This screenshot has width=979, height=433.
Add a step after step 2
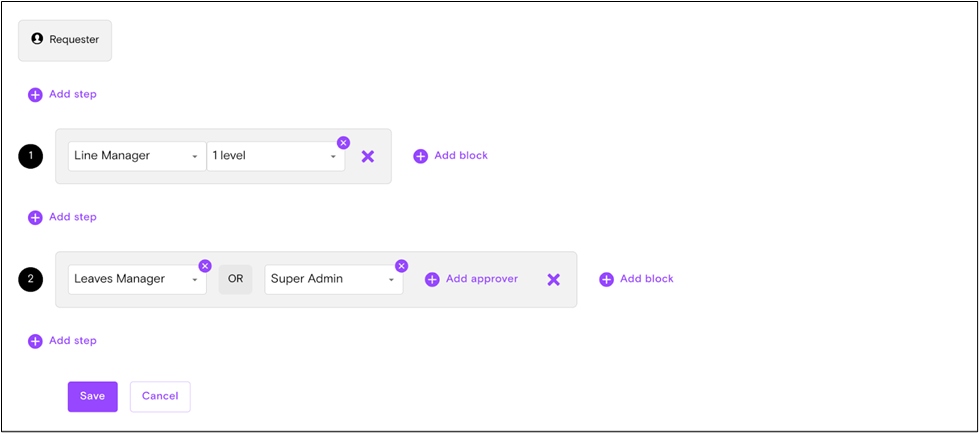click(63, 341)
